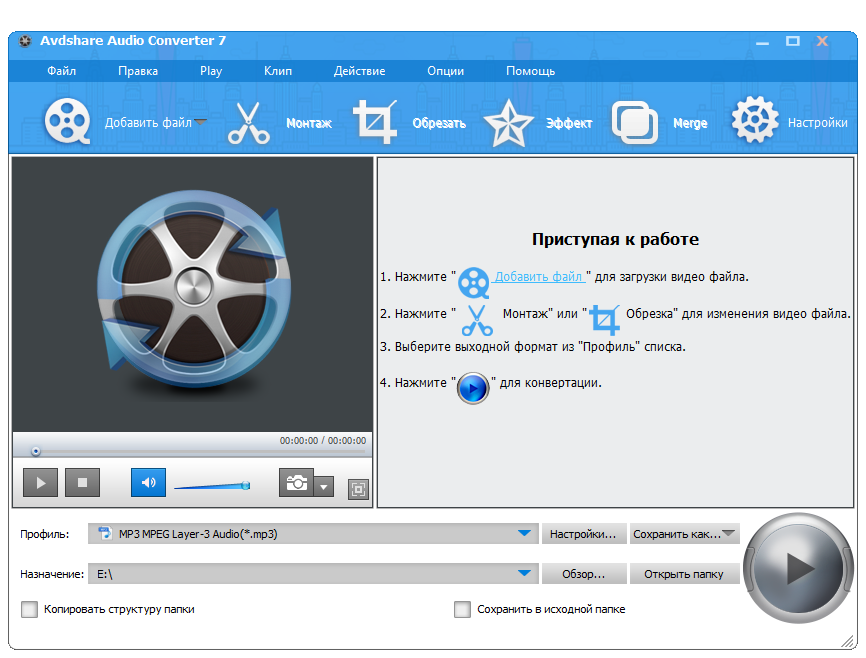The height and width of the screenshot is (658, 866).
Task: Click the Обзор browse button
Action: tap(584, 573)
